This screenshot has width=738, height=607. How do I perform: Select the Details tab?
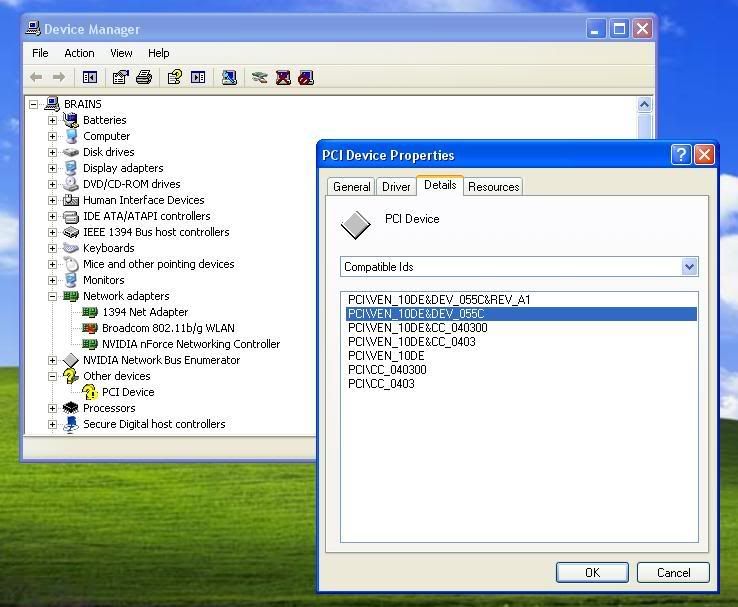coord(440,185)
